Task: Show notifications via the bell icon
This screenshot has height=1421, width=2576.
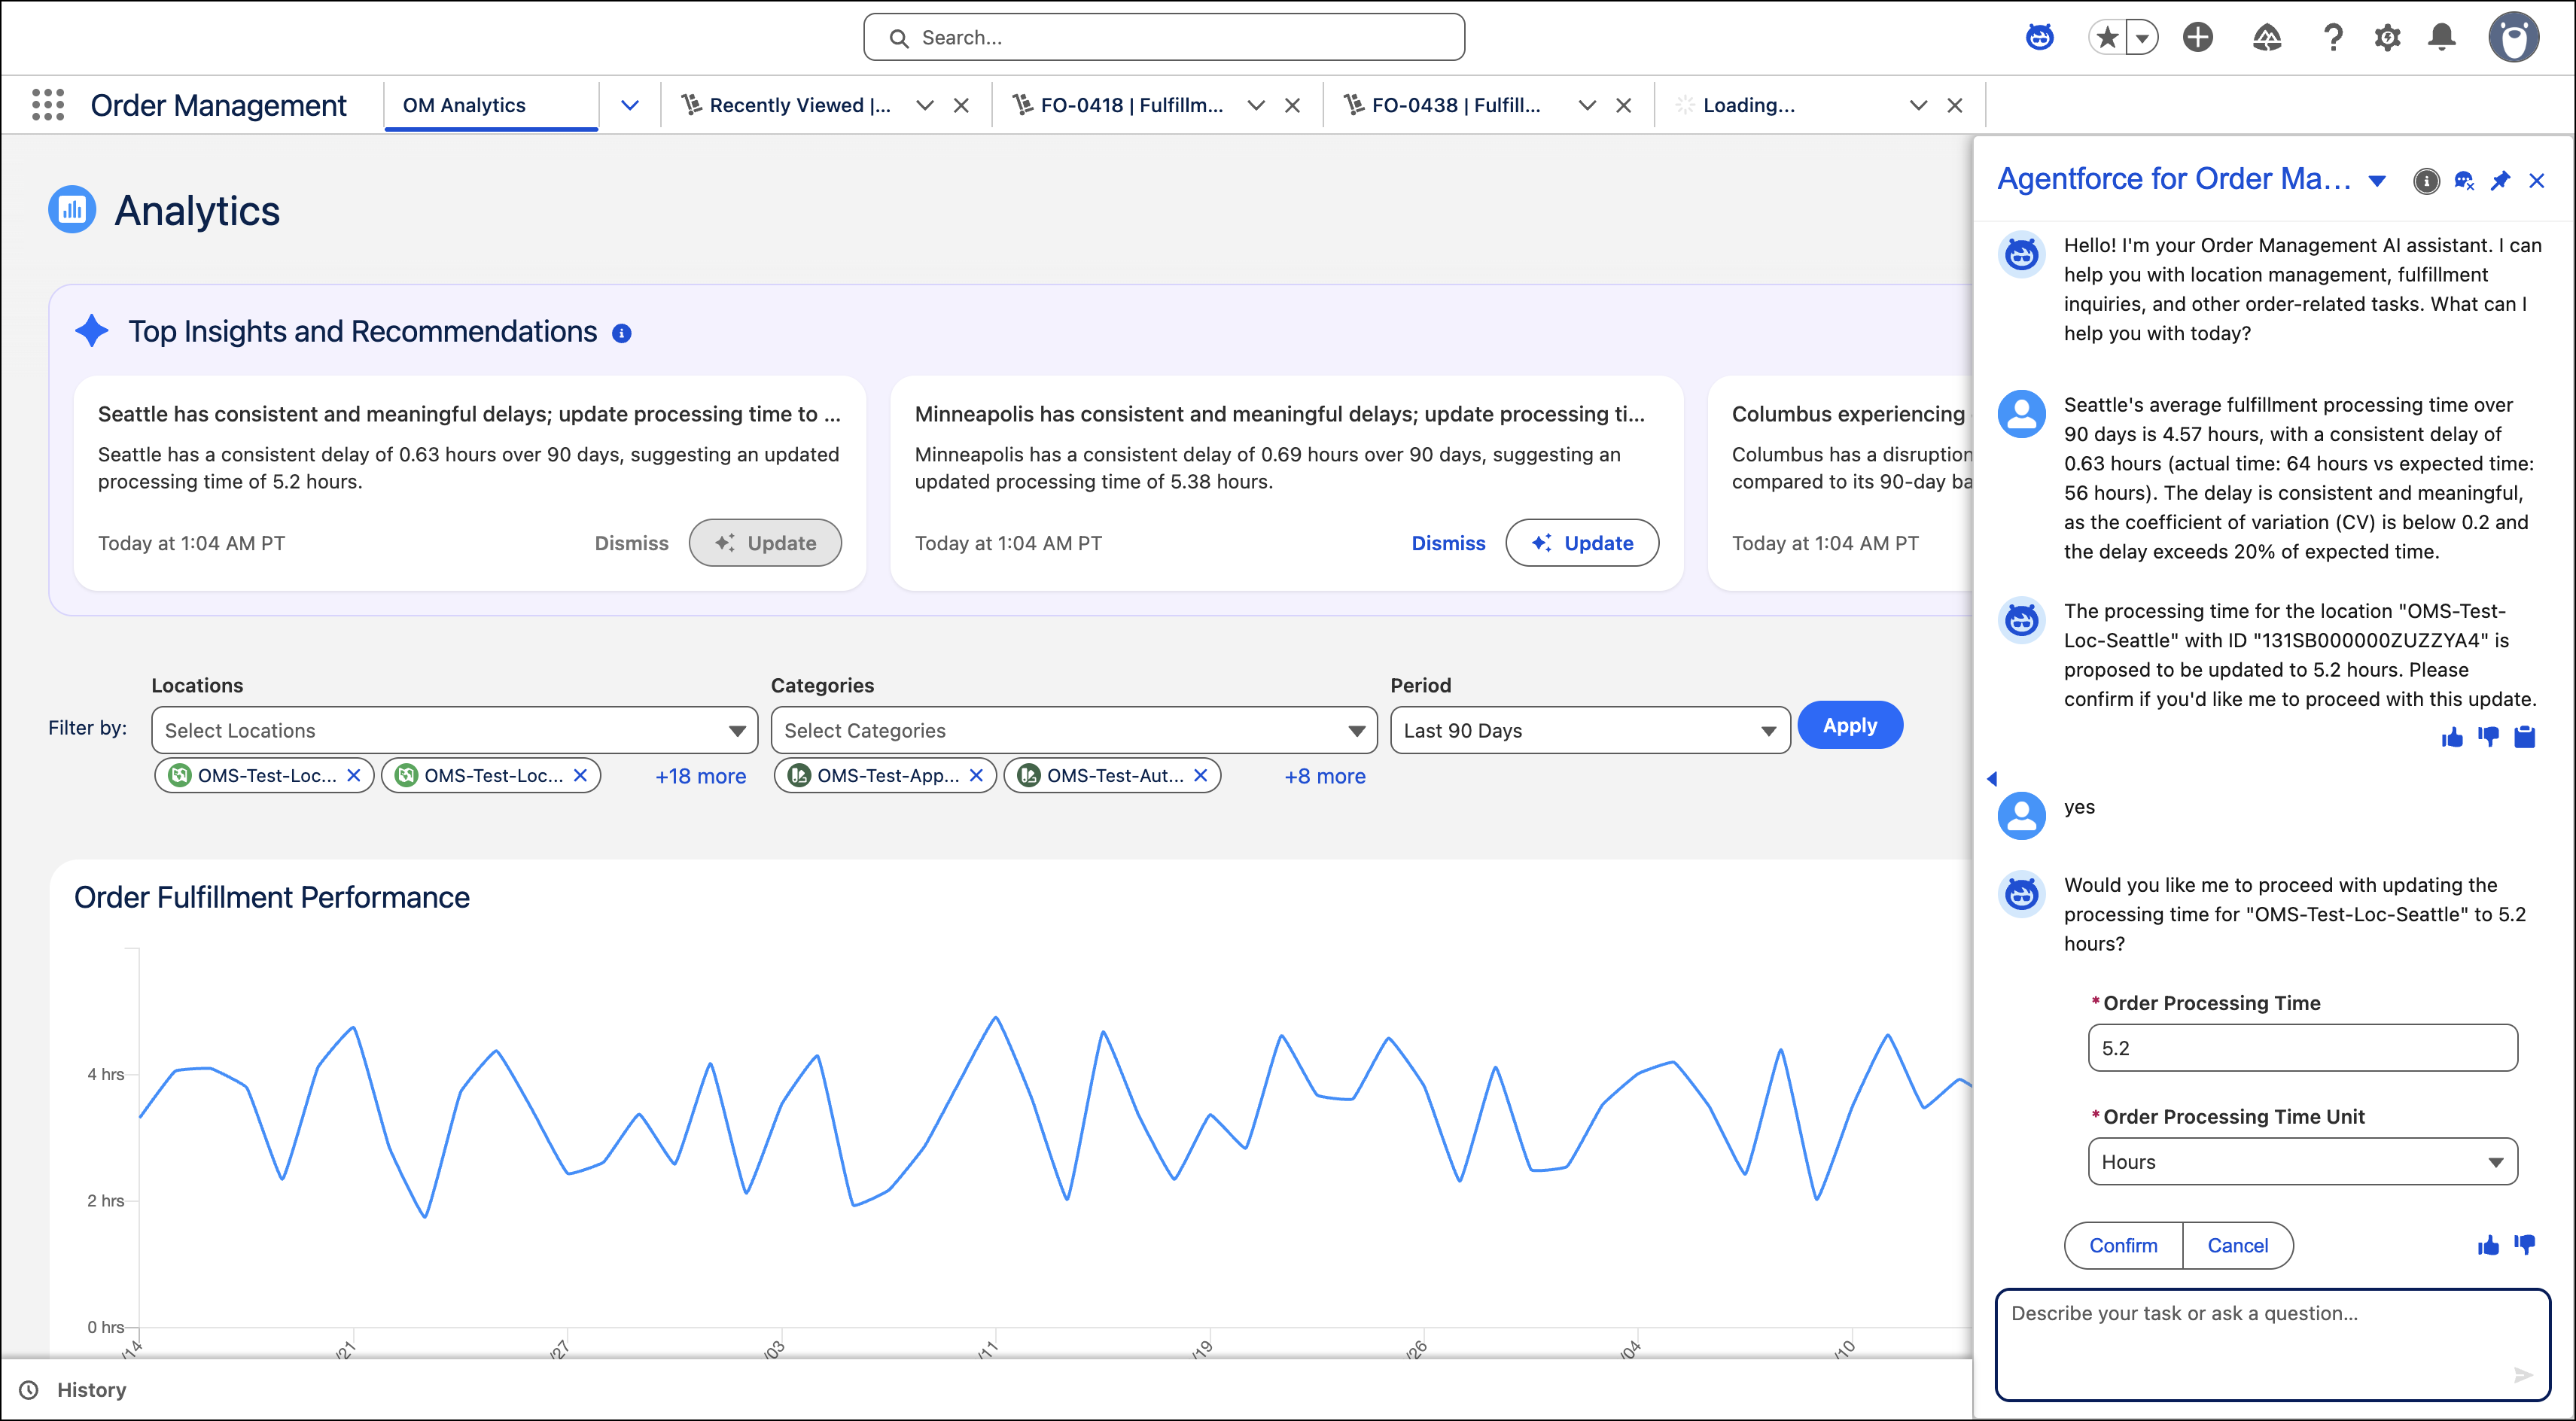Action: point(2442,38)
